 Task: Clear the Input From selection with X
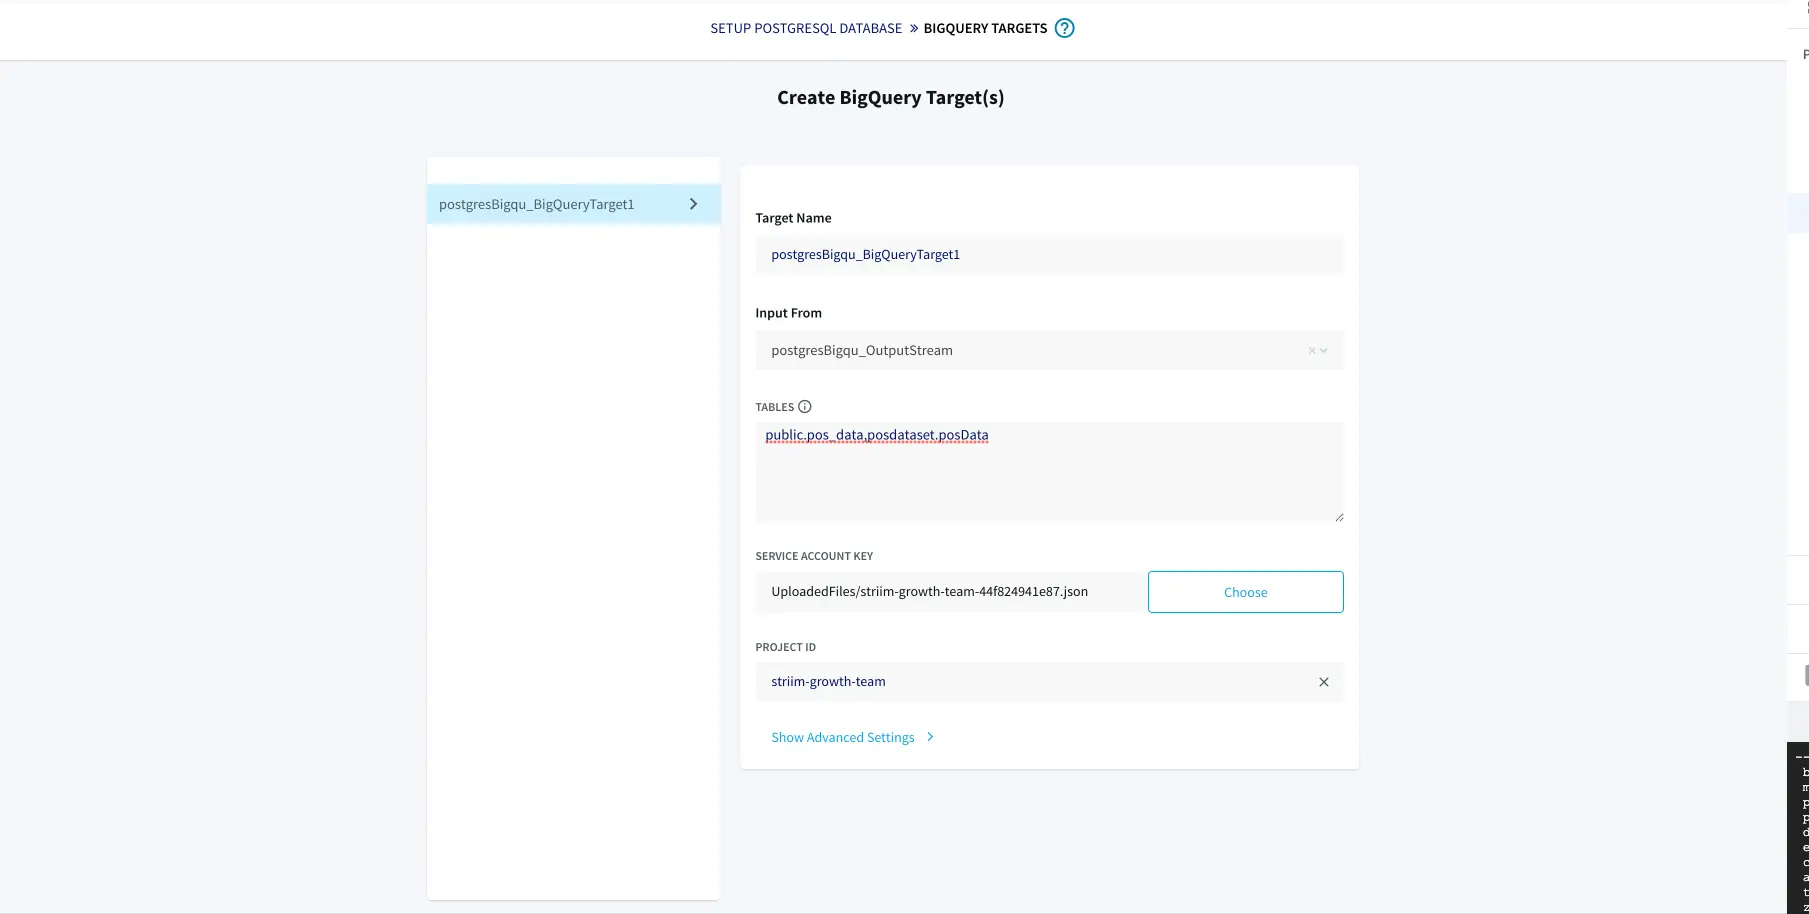(1312, 351)
